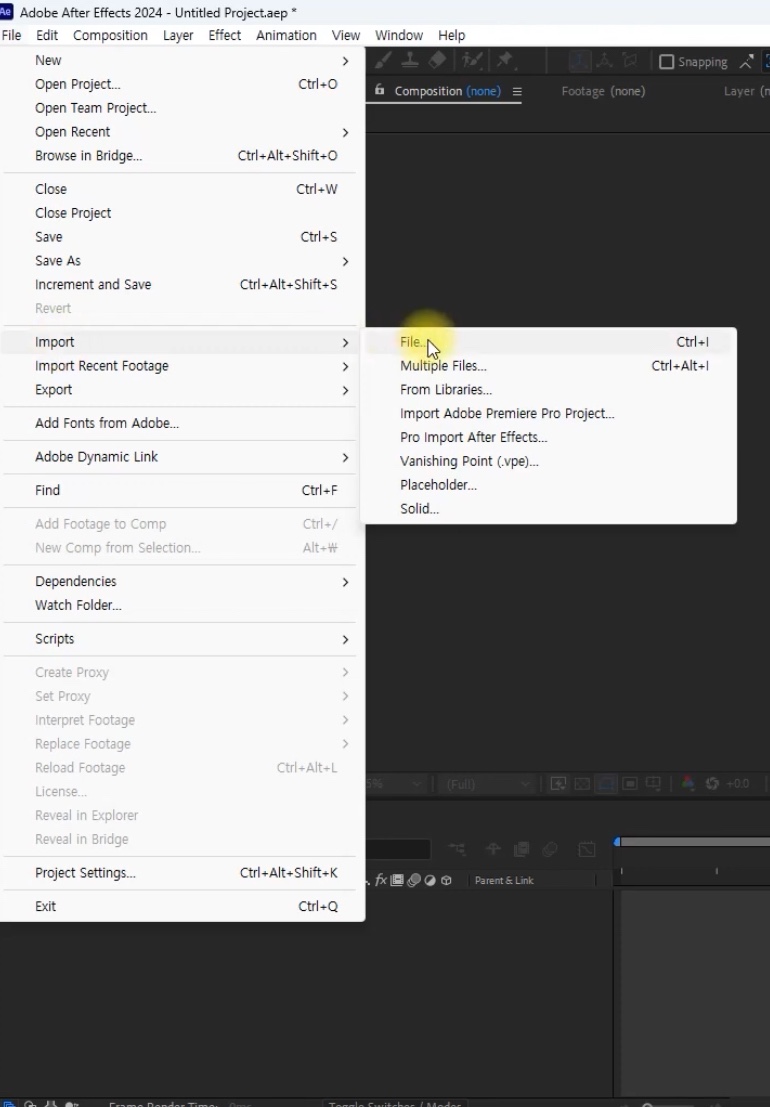Open the Composition panel hamburger menu
This screenshot has height=1107, width=770.
517,92
